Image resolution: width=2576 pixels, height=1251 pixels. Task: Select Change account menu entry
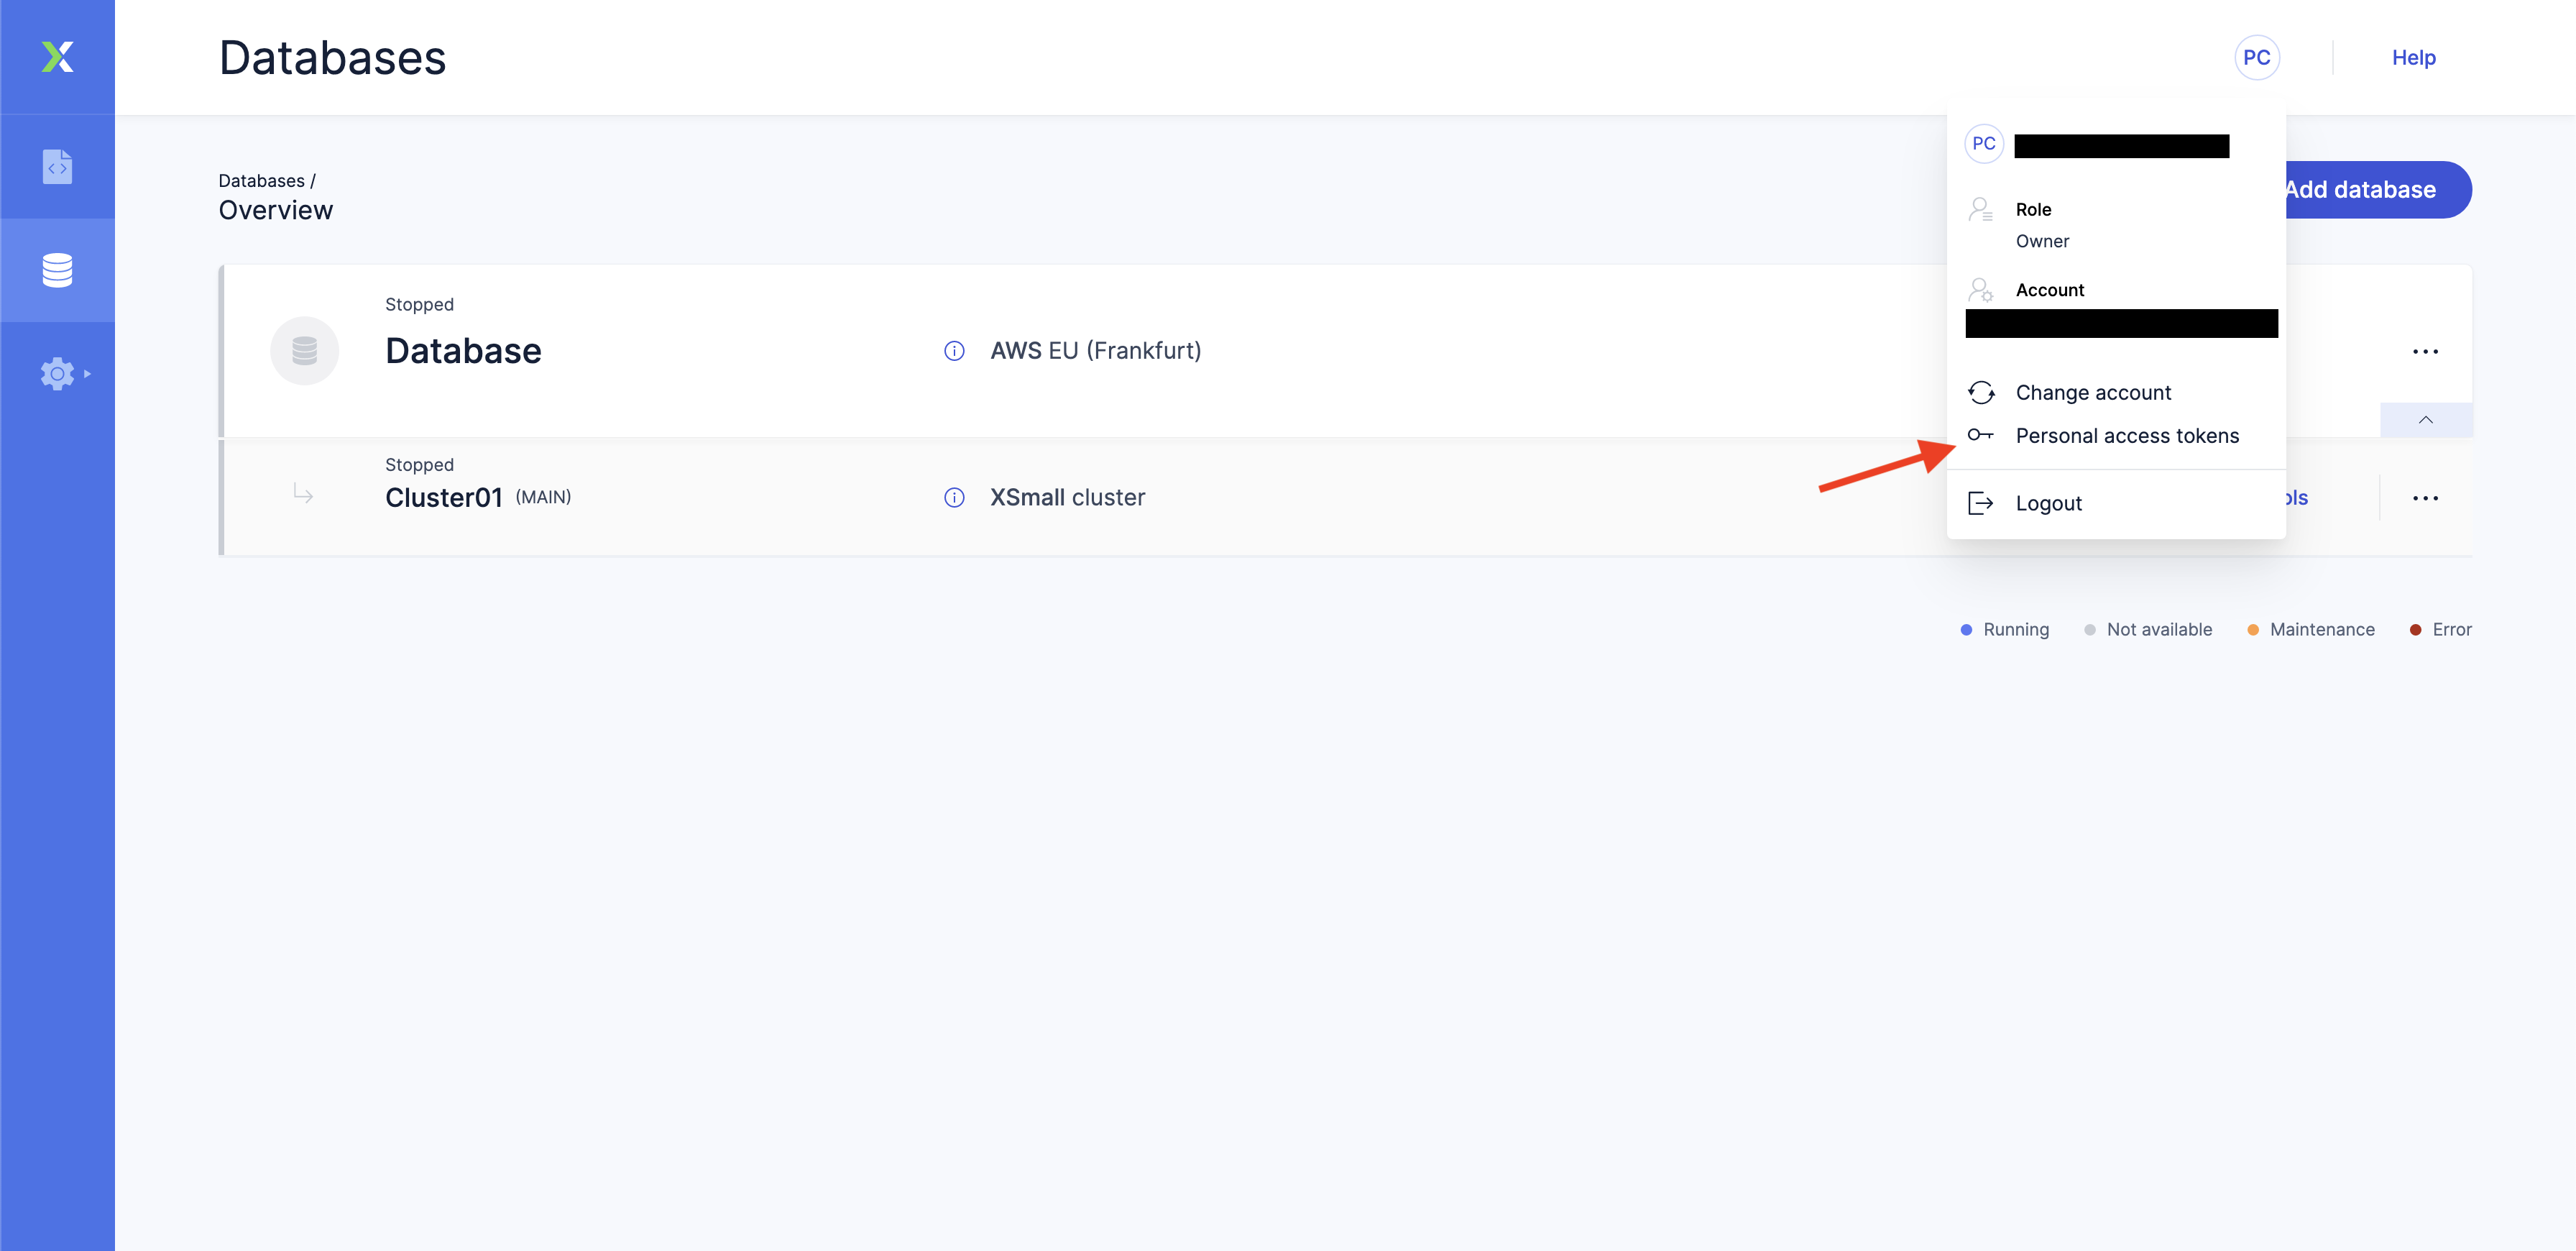[2093, 392]
